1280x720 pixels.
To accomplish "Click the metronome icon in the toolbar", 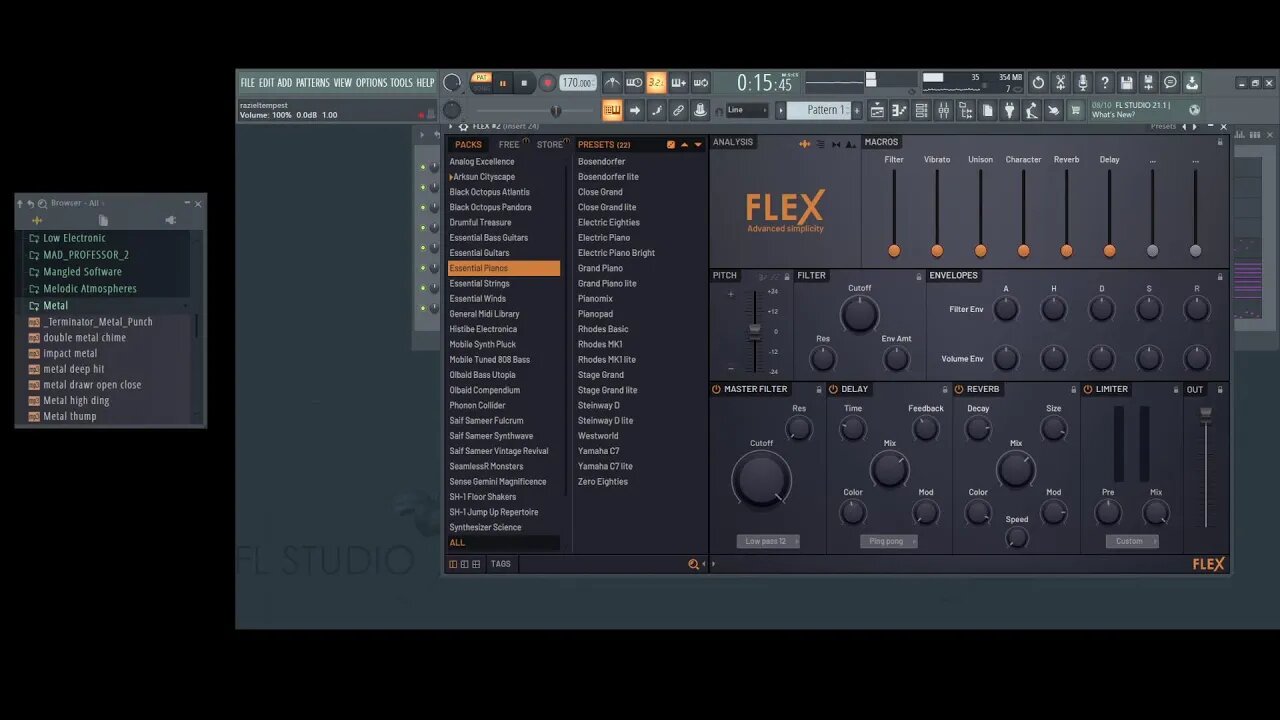I will 612,83.
